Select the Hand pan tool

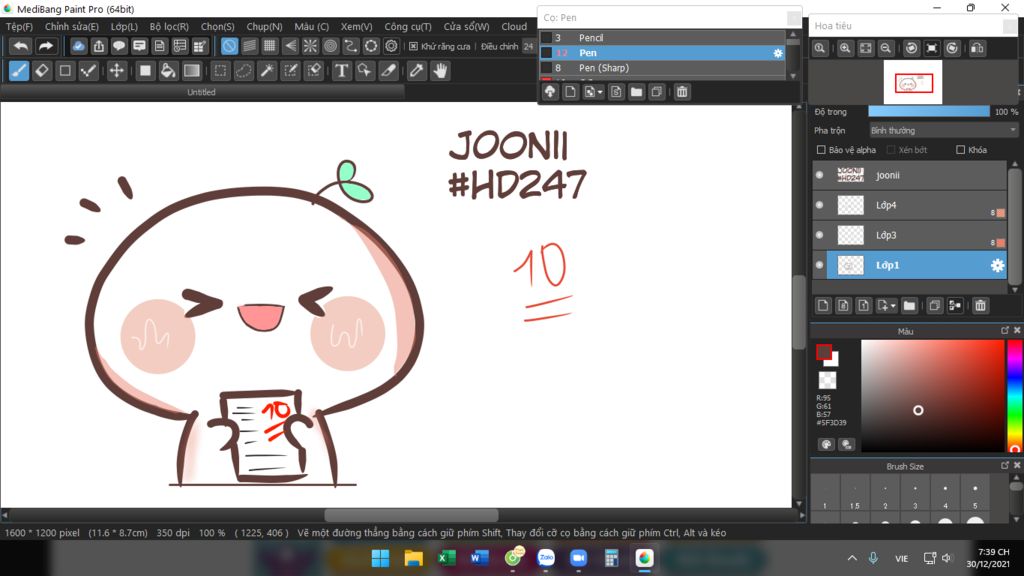440,71
